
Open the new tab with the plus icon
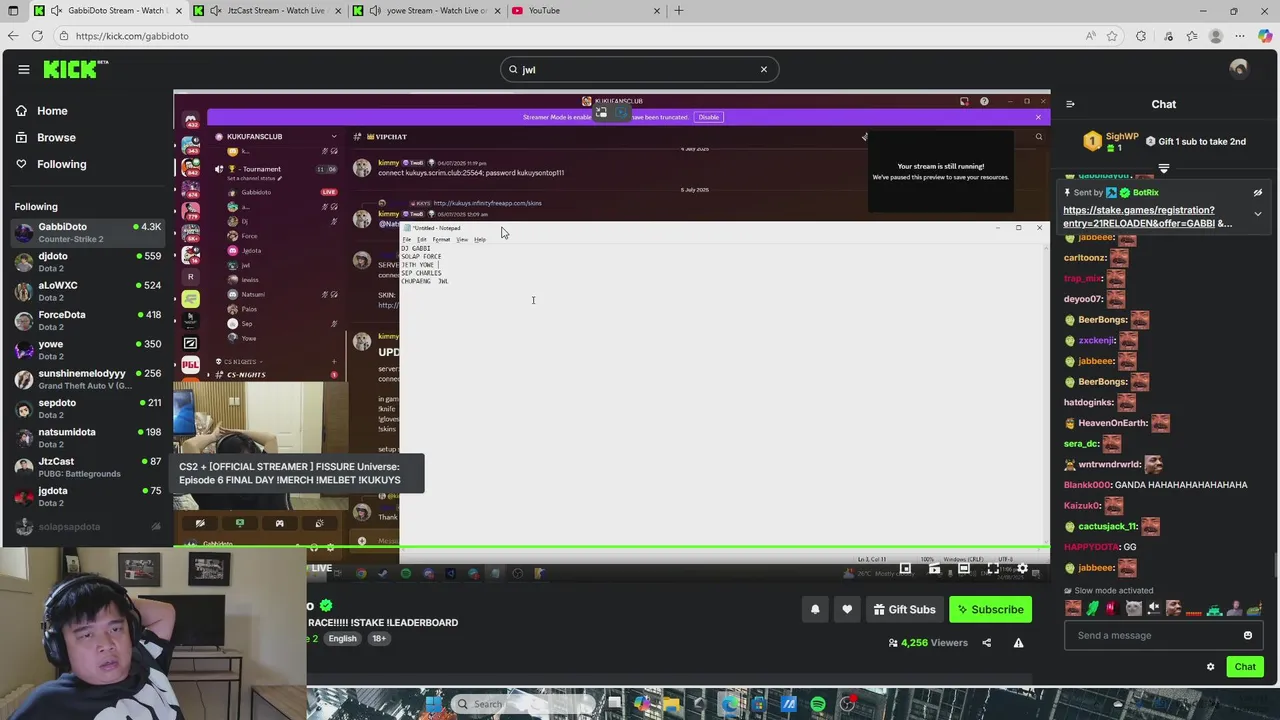(x=679, y=10)
